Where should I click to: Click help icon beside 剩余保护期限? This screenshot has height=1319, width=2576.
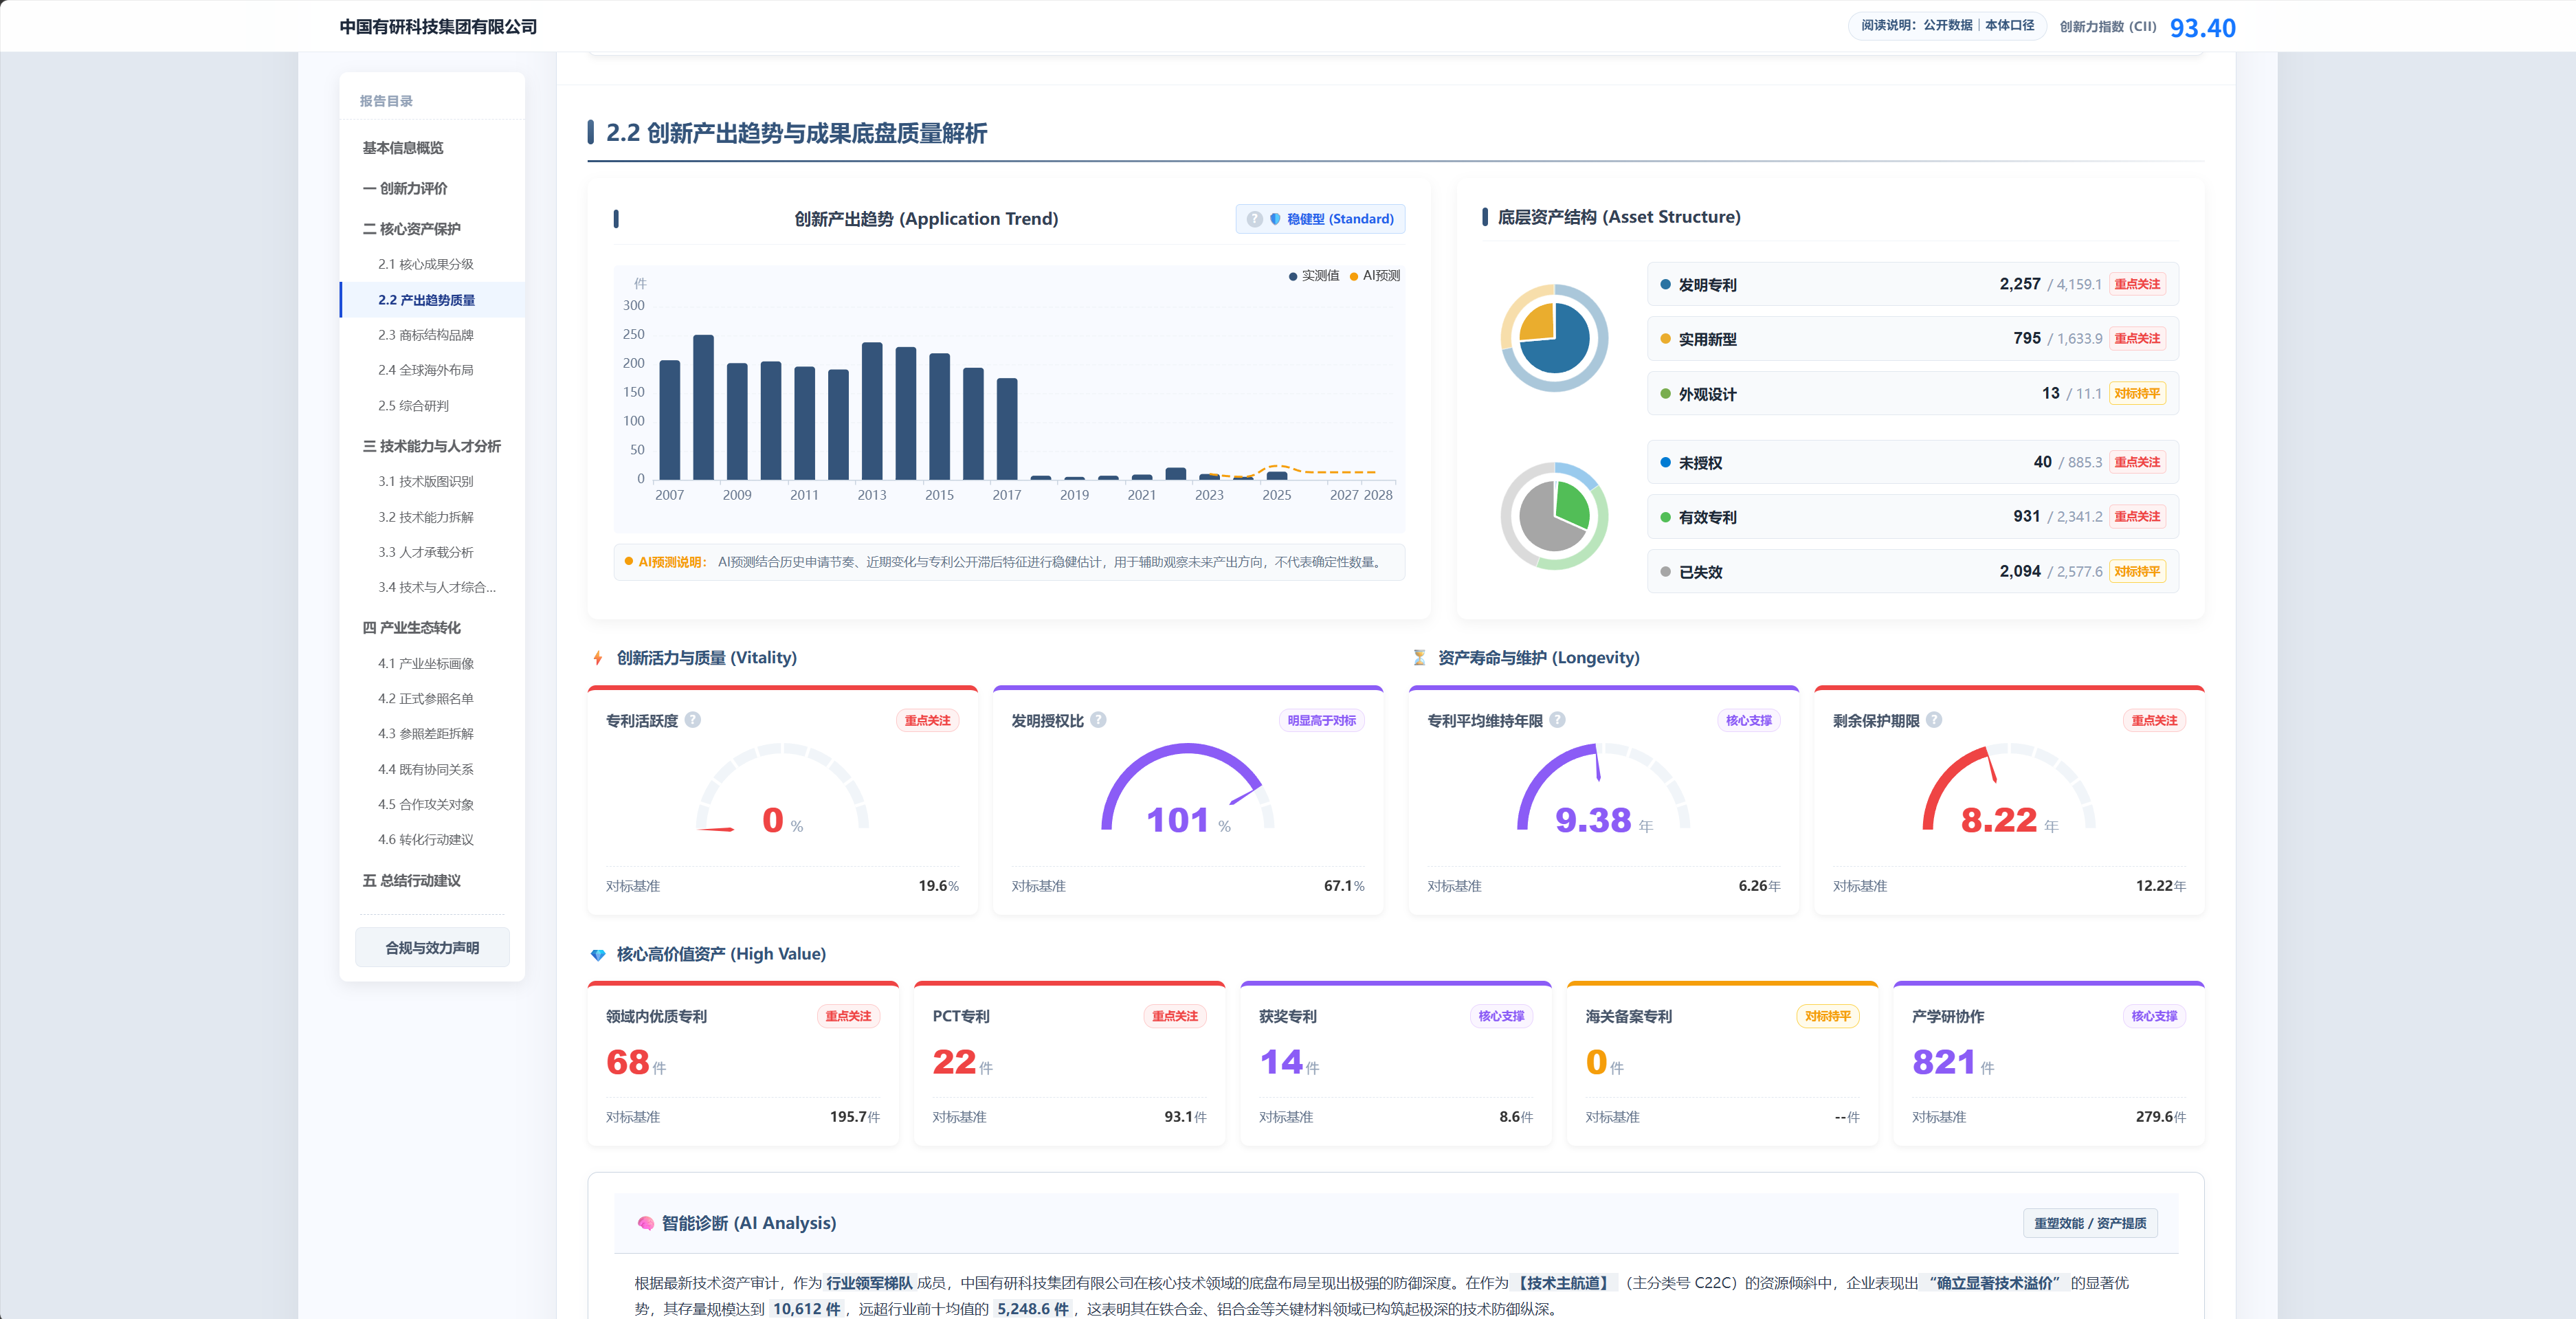point(1934,720)
